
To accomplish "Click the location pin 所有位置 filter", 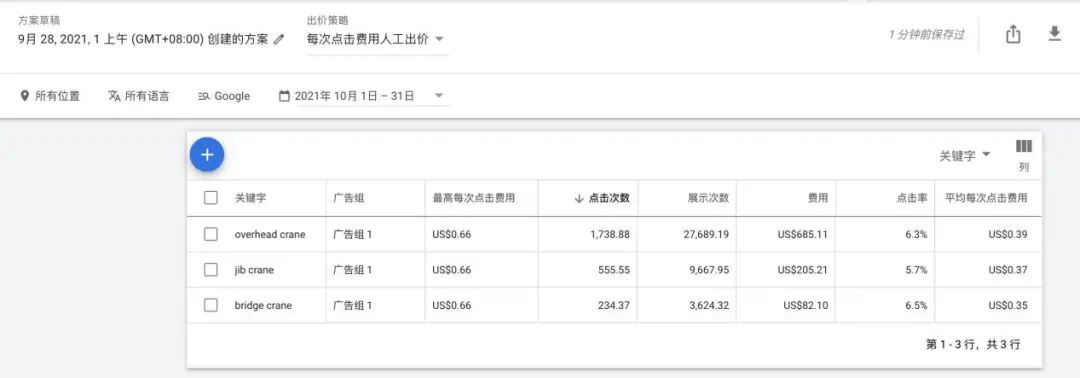I will click(50, 96).
